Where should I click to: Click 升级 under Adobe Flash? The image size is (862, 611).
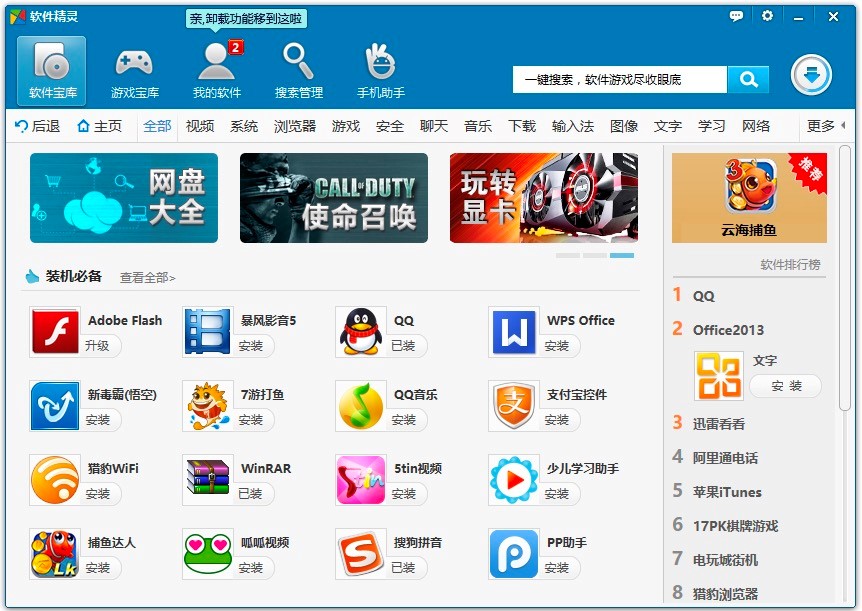click(97, 345)
